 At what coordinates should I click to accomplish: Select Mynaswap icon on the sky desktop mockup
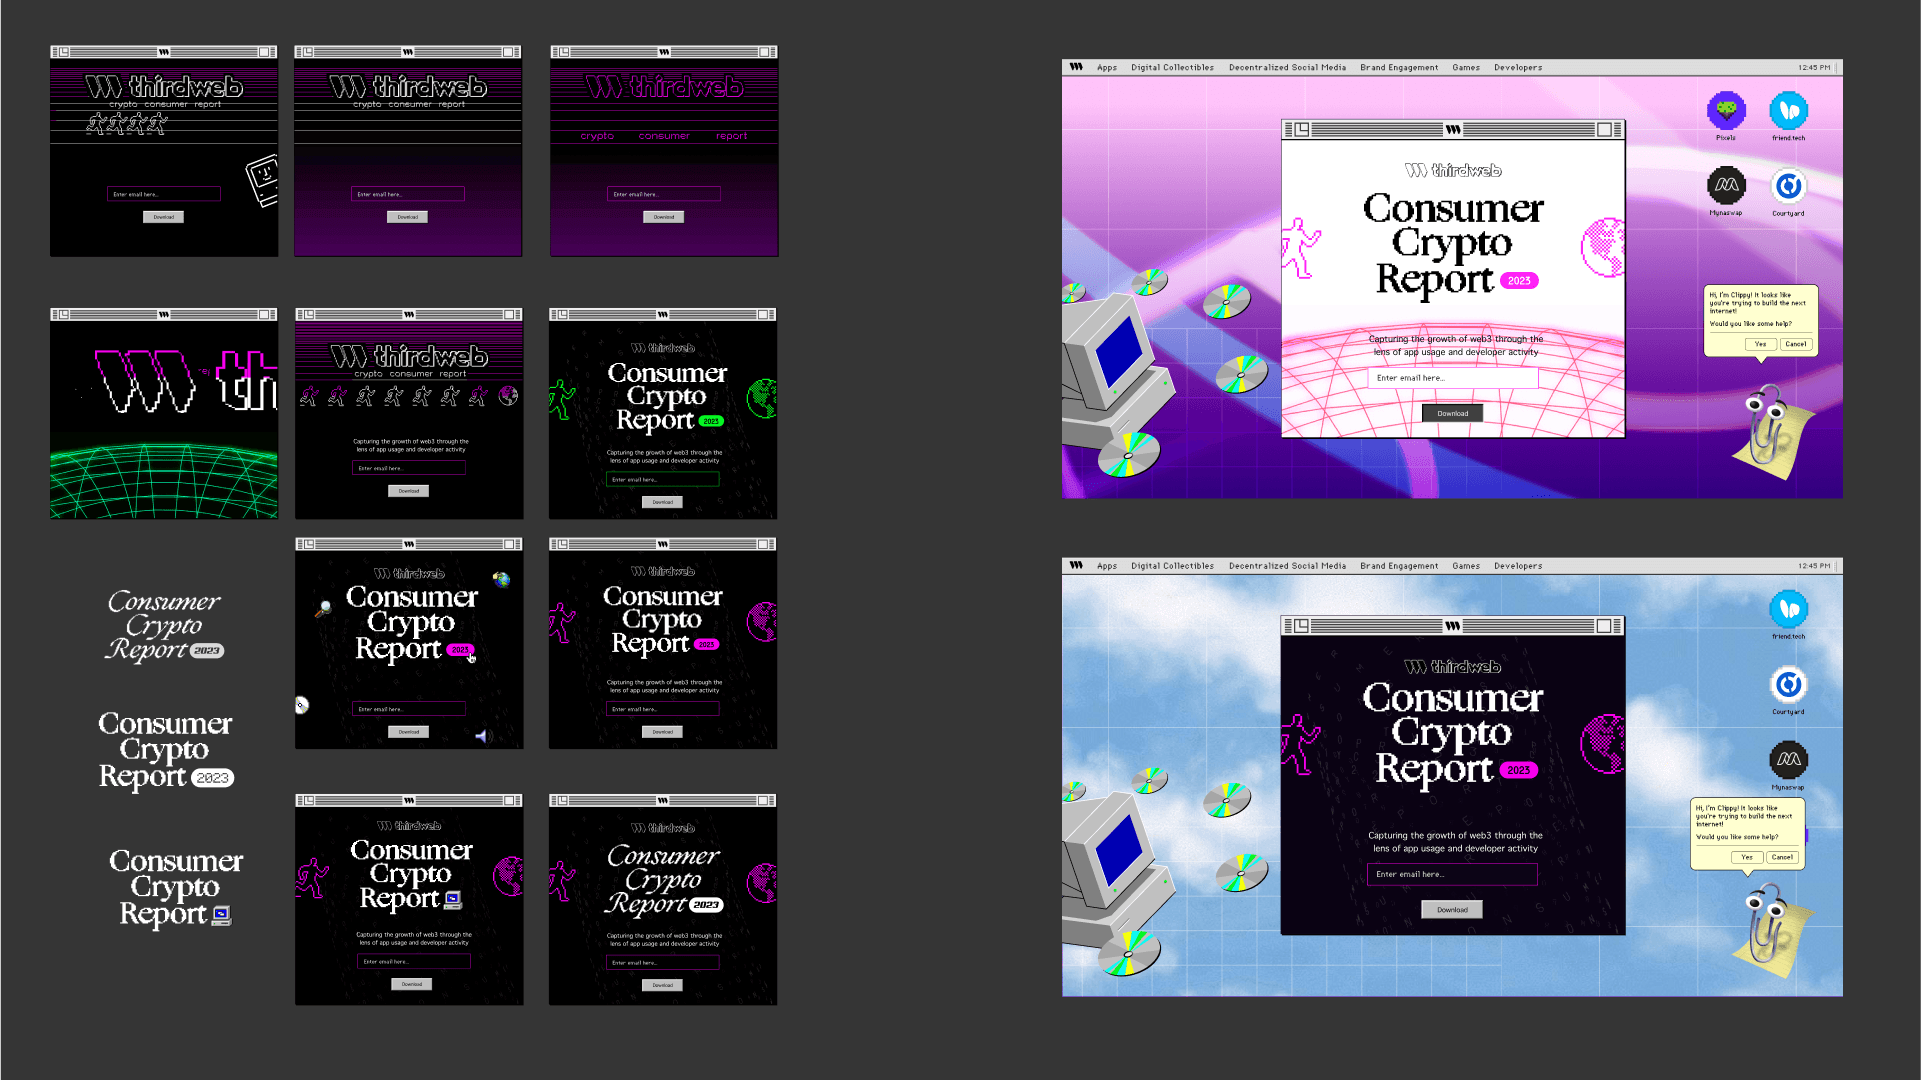(1788, 760)
